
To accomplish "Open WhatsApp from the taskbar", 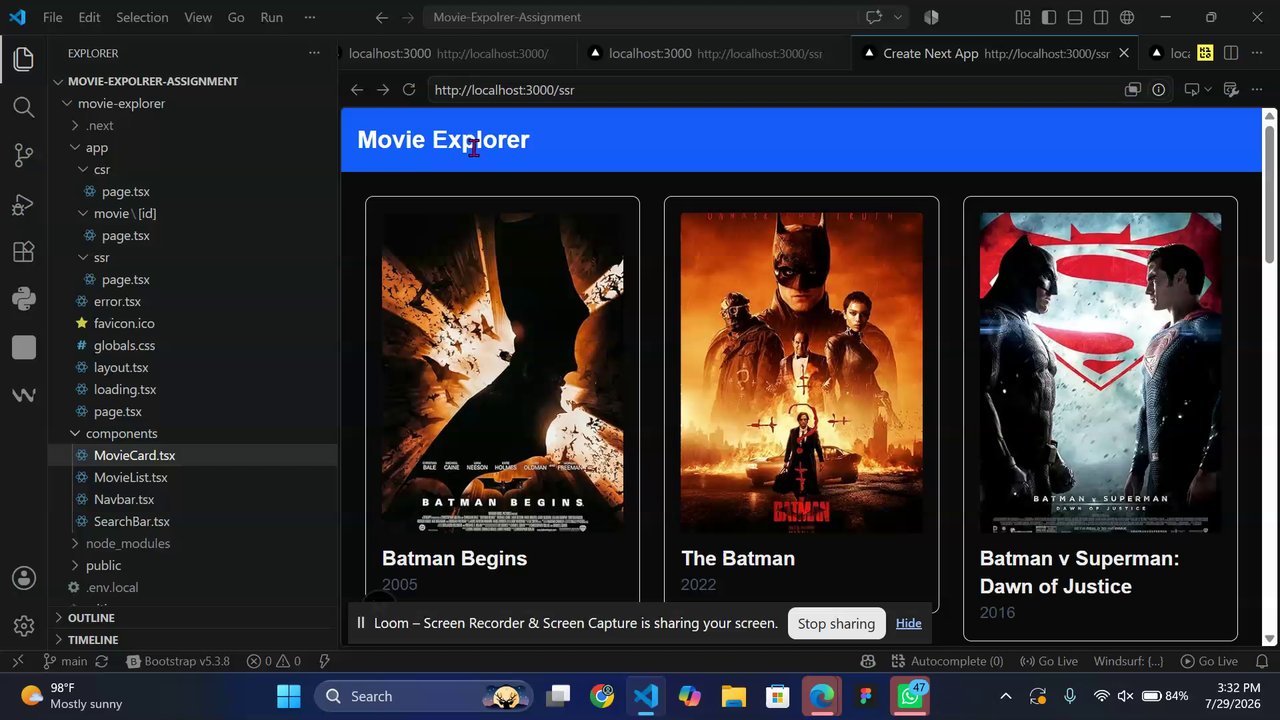I will pos(910,696).
